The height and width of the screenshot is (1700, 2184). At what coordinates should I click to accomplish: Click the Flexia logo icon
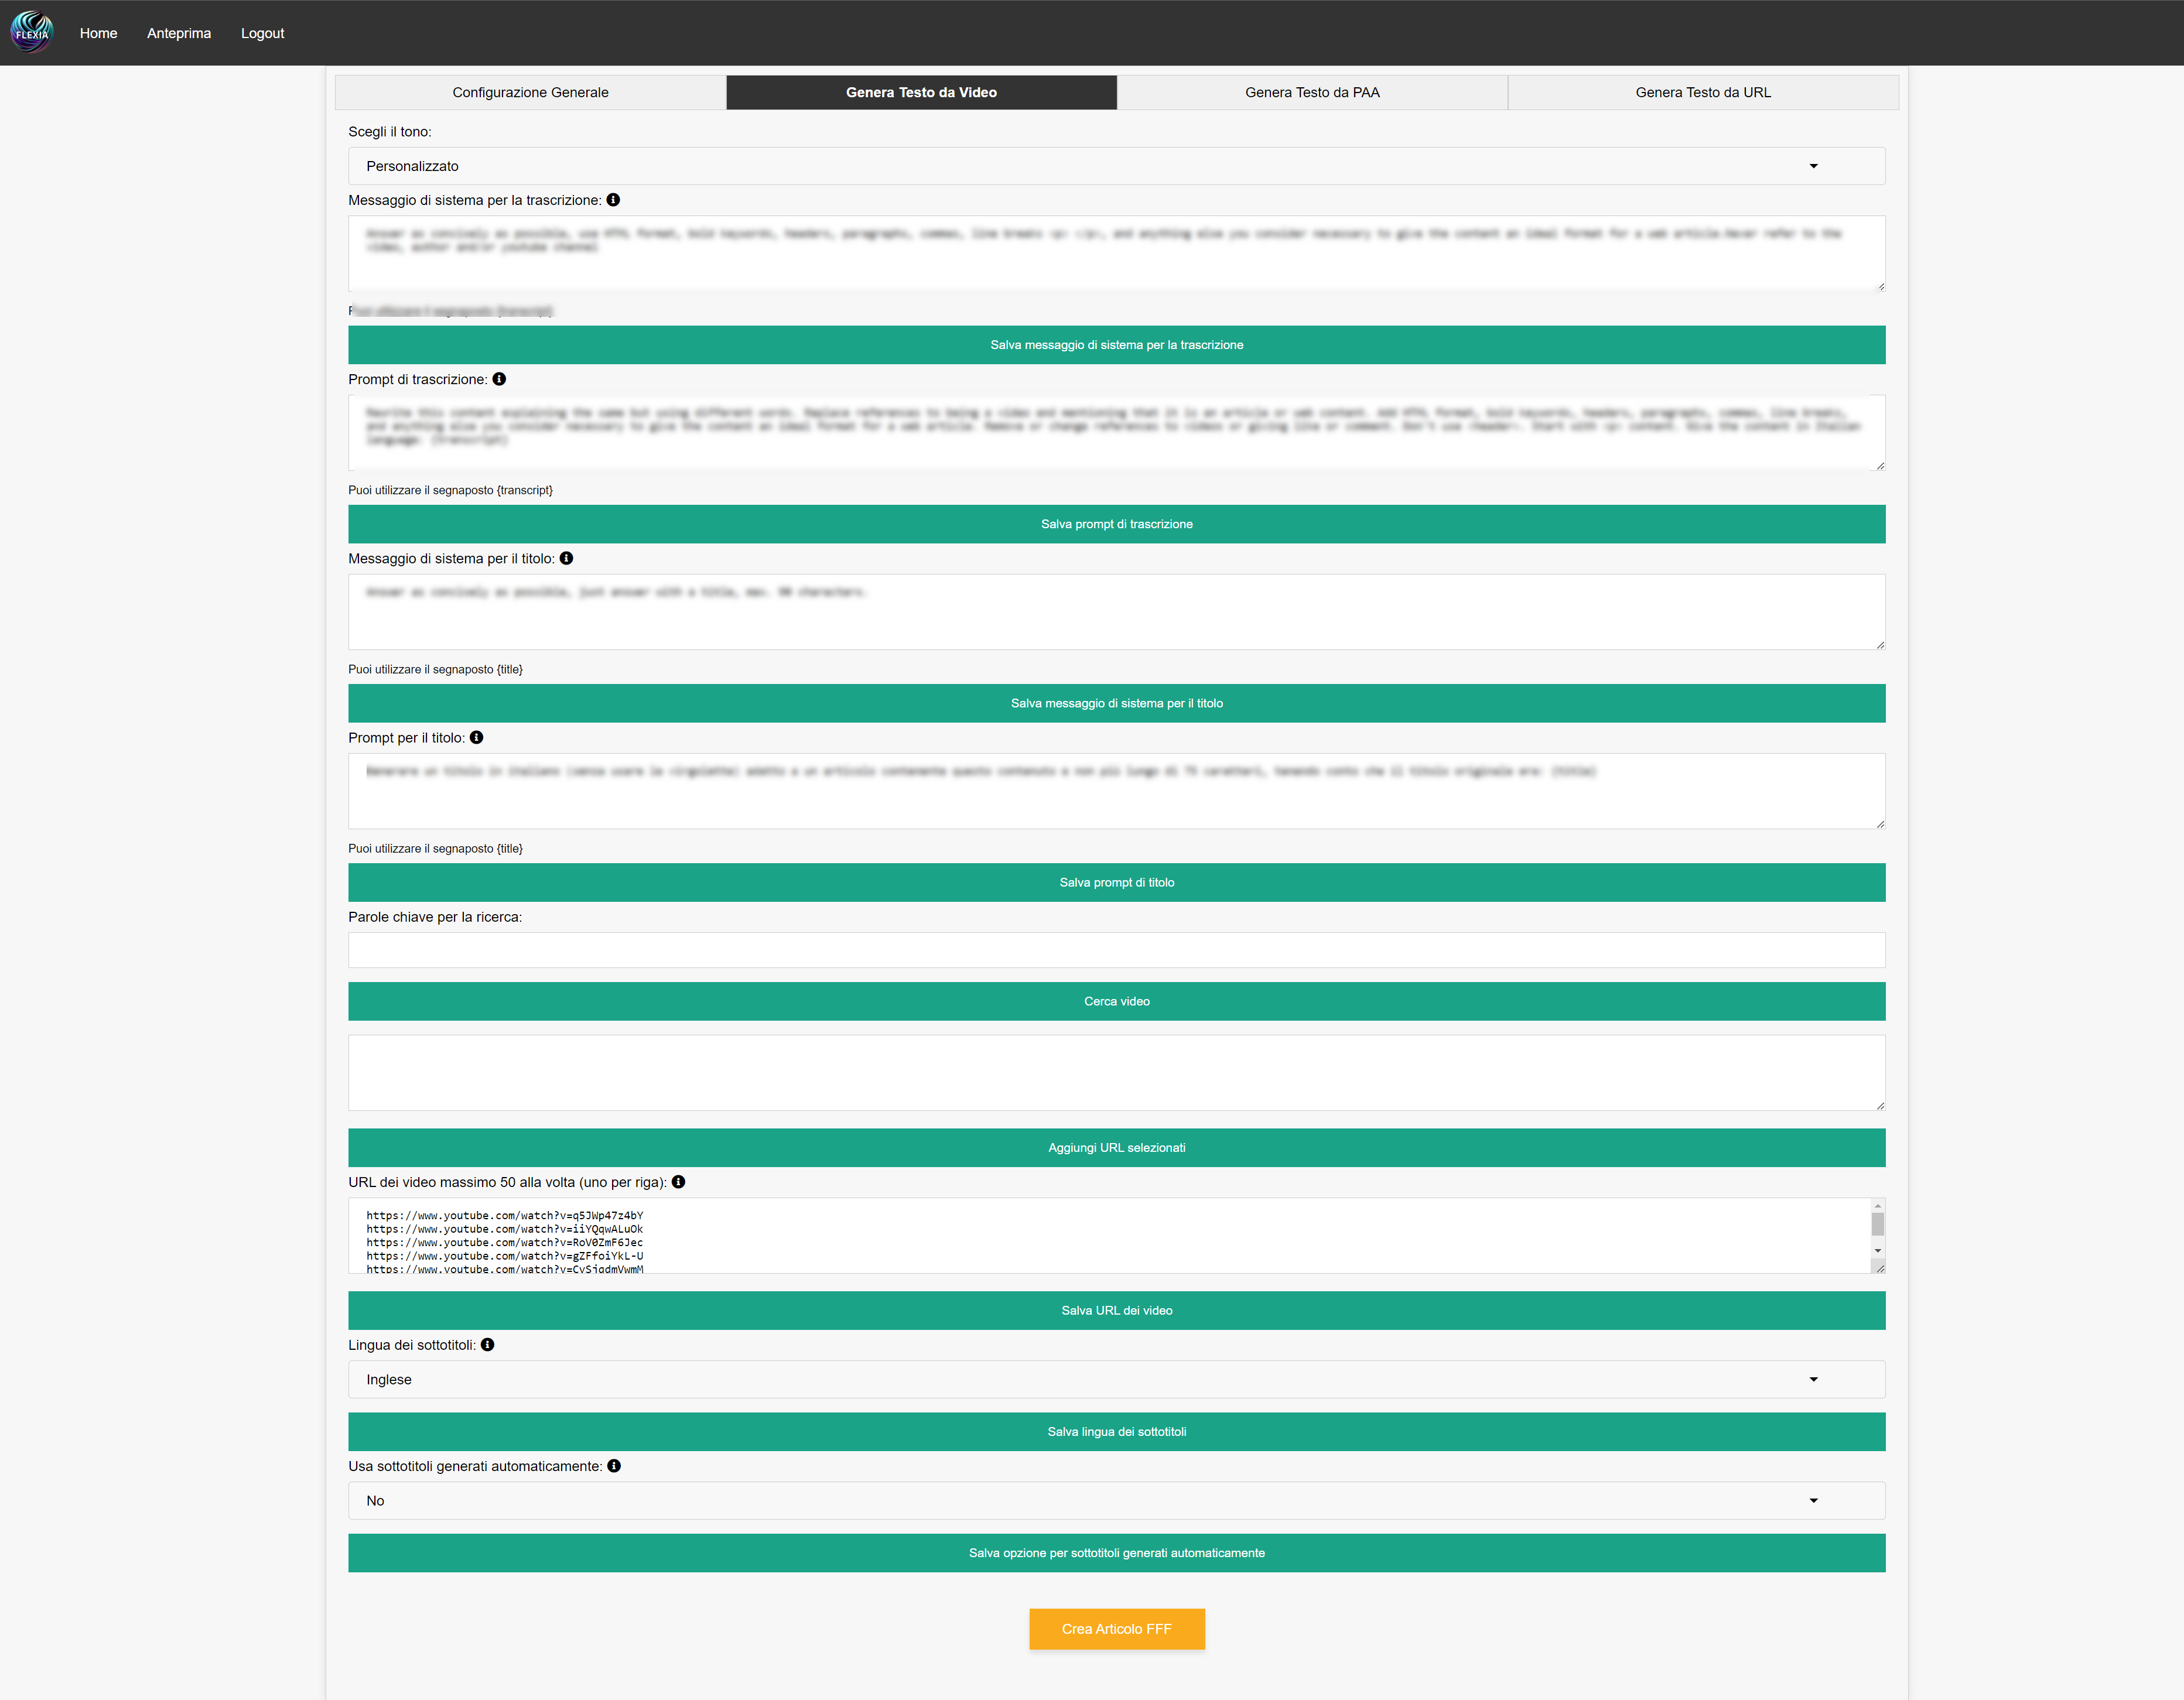point(31,32)
